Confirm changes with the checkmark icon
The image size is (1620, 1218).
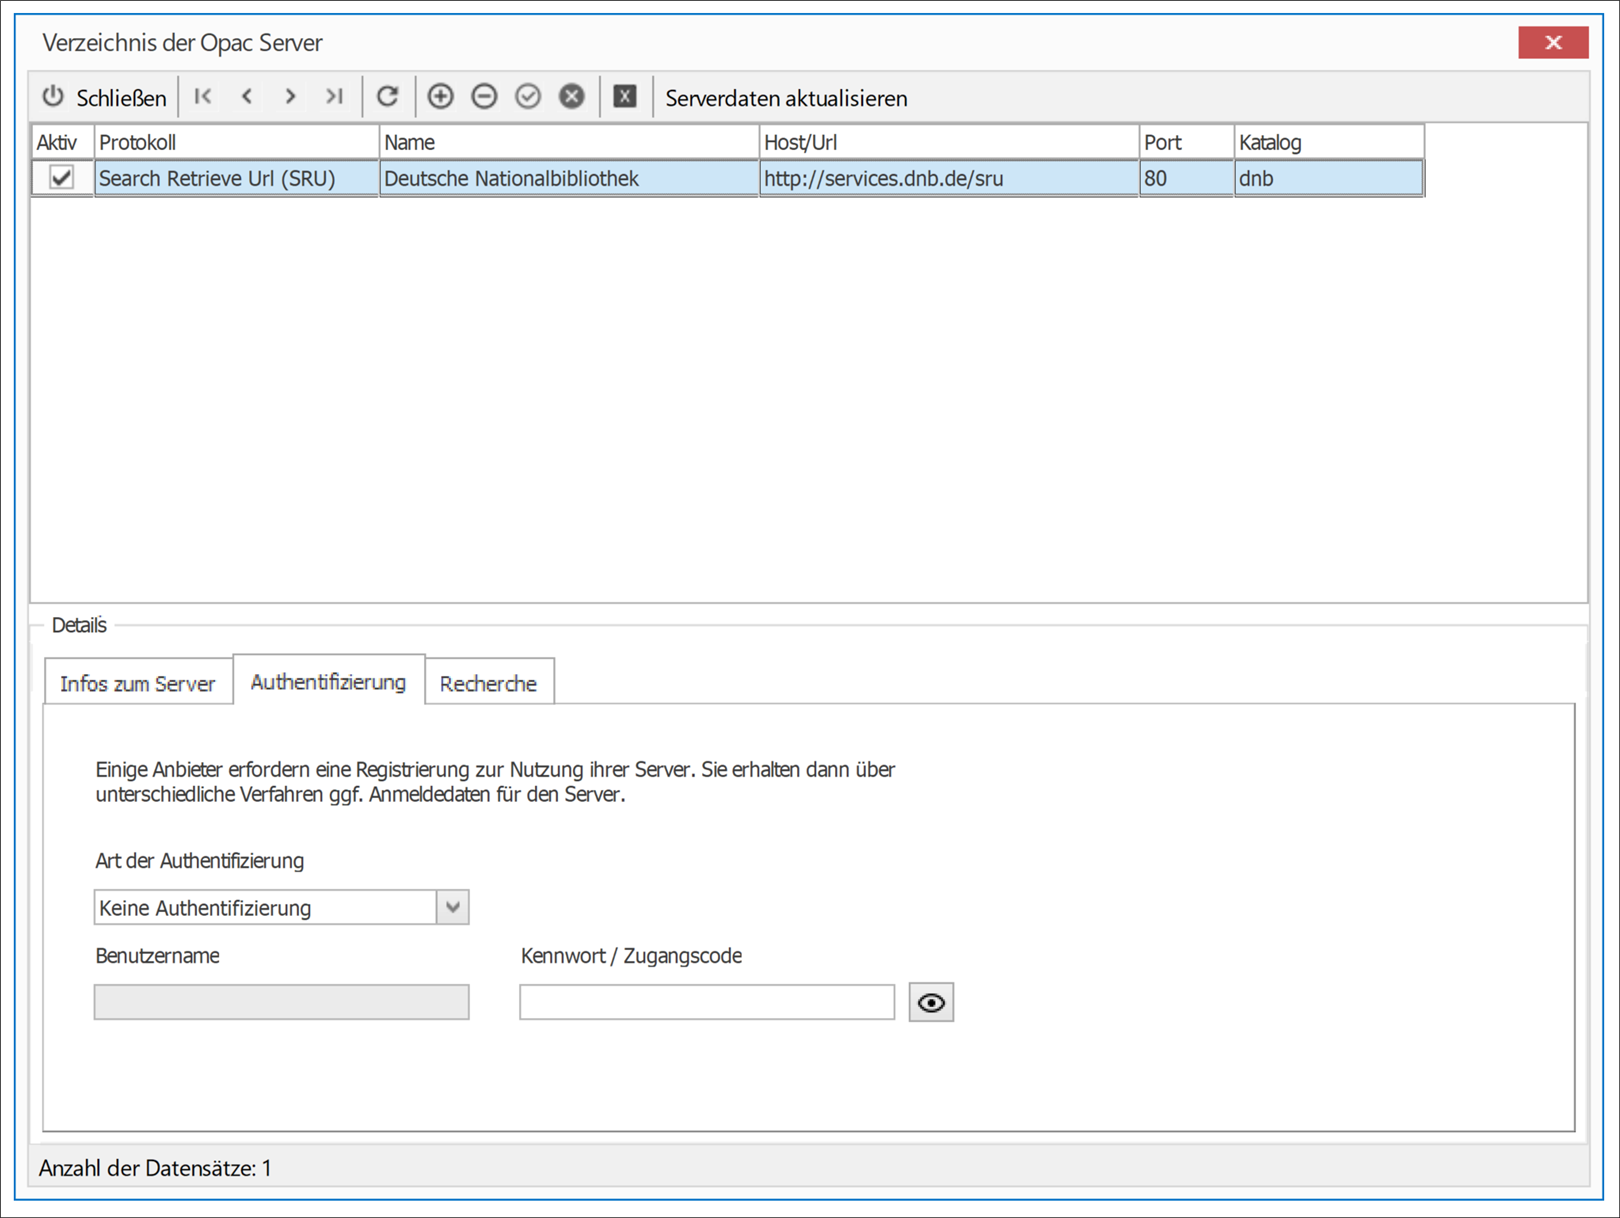click(528, 97)
